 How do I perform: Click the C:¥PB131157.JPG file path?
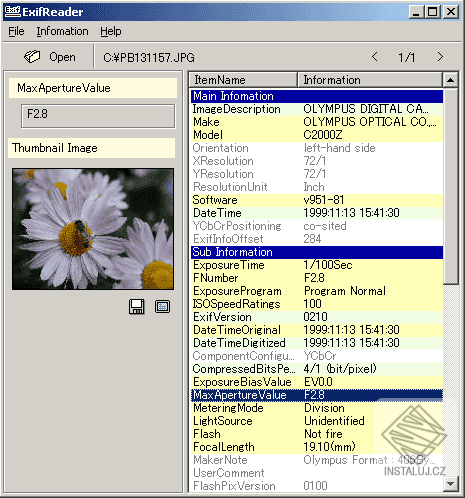149,58
